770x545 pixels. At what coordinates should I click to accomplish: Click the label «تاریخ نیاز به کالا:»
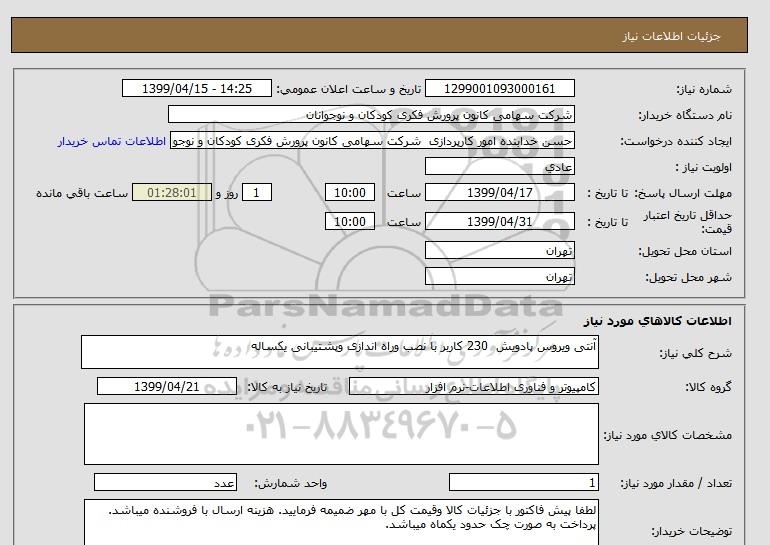coord(287,387)
